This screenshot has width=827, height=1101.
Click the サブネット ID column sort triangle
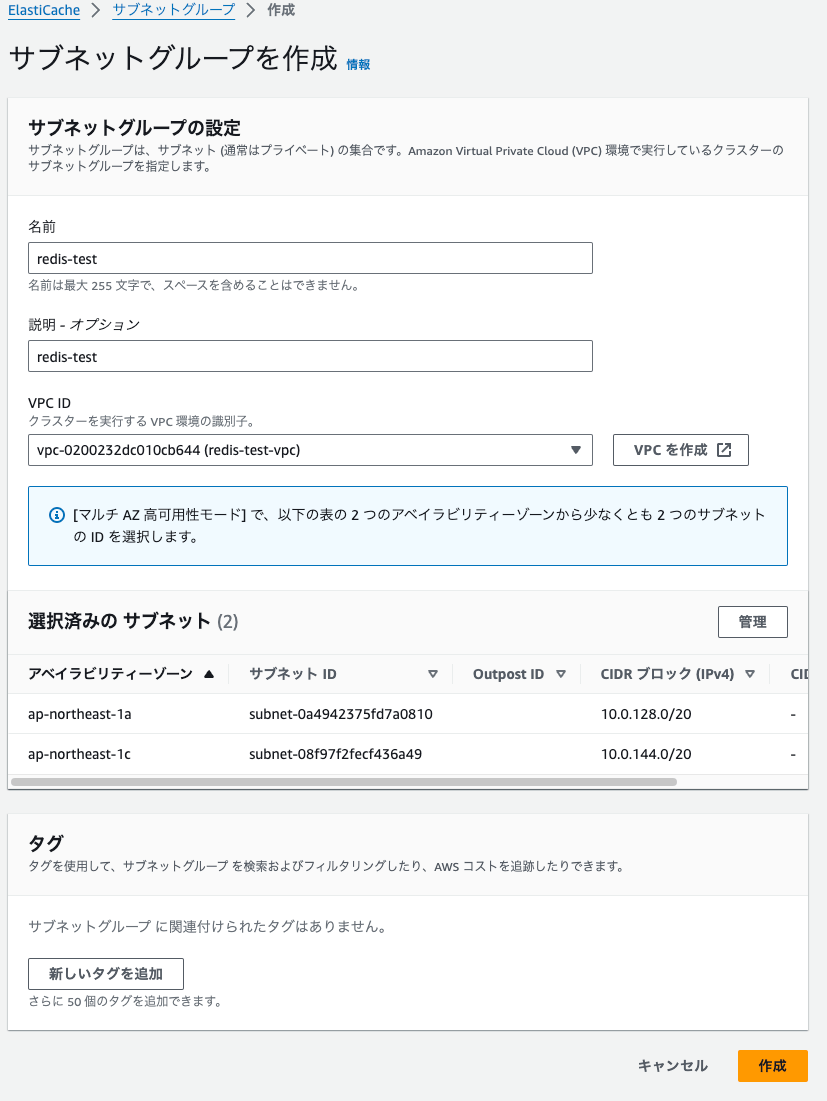432,674
